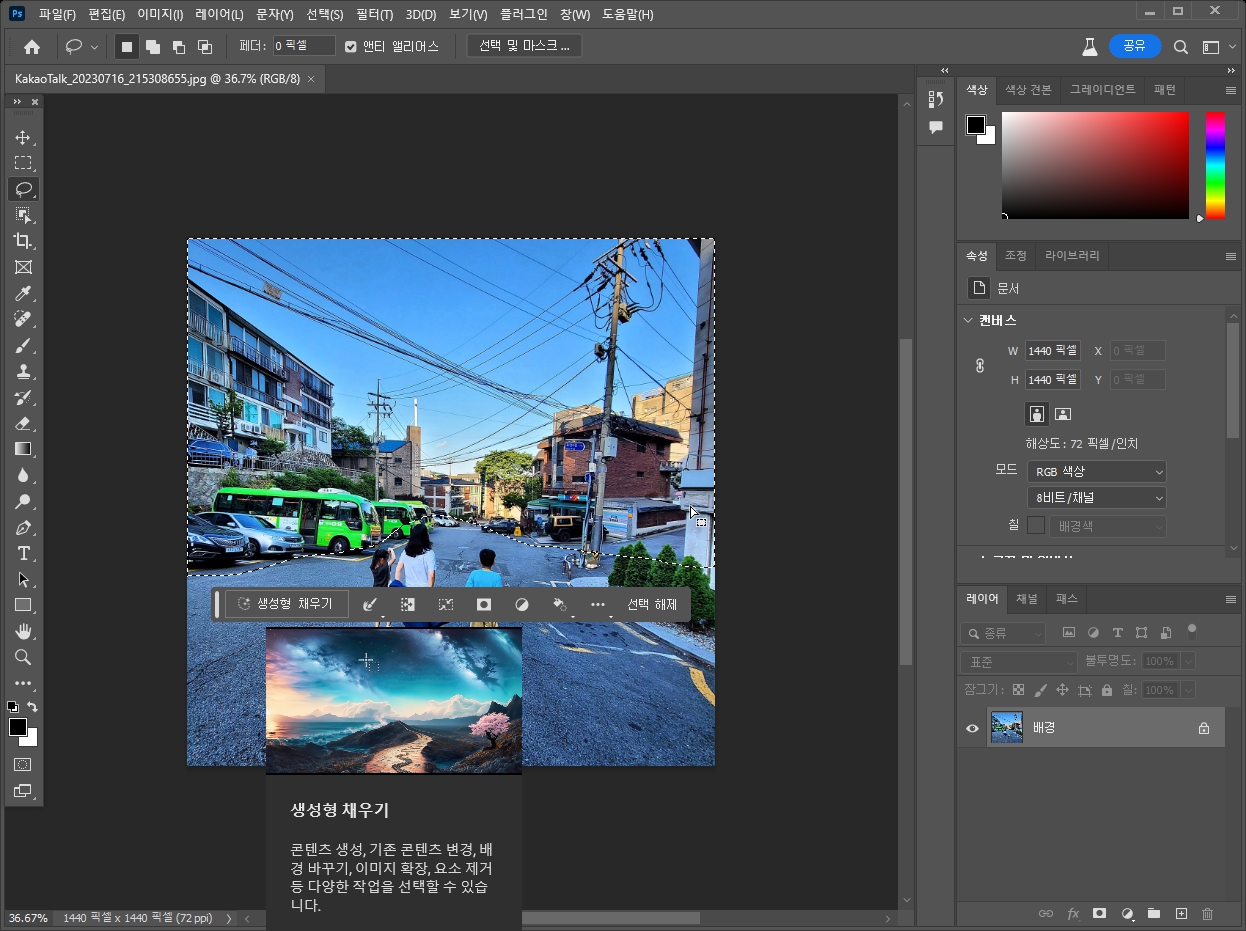
Task: Open the Layers panel menu
Action: click(x=1231, y=599)
